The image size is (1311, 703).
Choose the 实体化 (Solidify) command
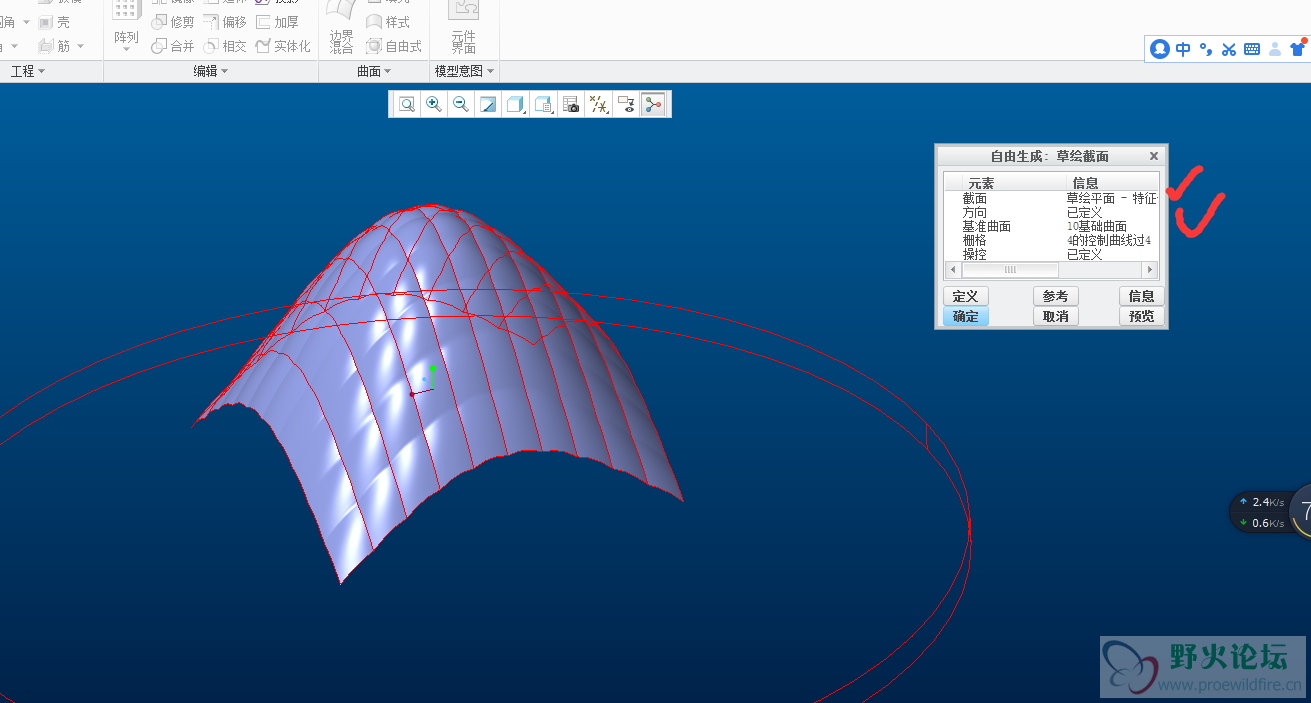coord(283,46)
